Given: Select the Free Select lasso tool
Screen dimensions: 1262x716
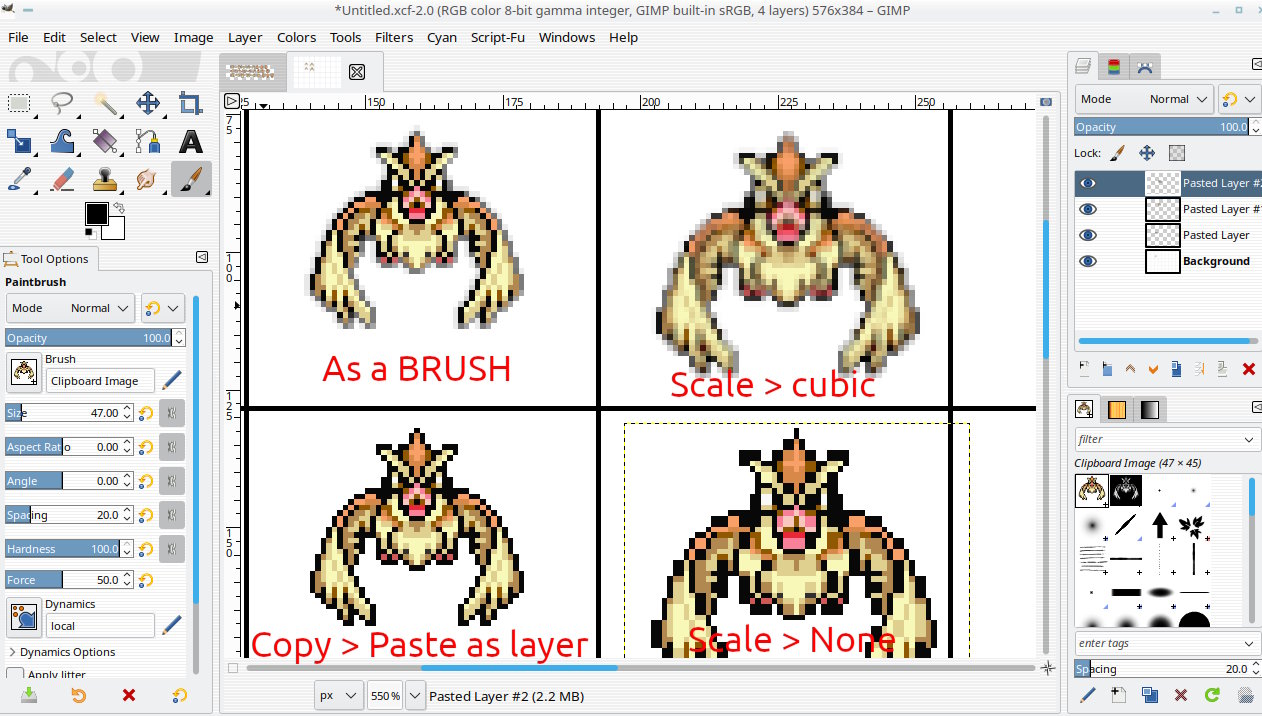Looking at the screenshot, I should coord(63,103).
